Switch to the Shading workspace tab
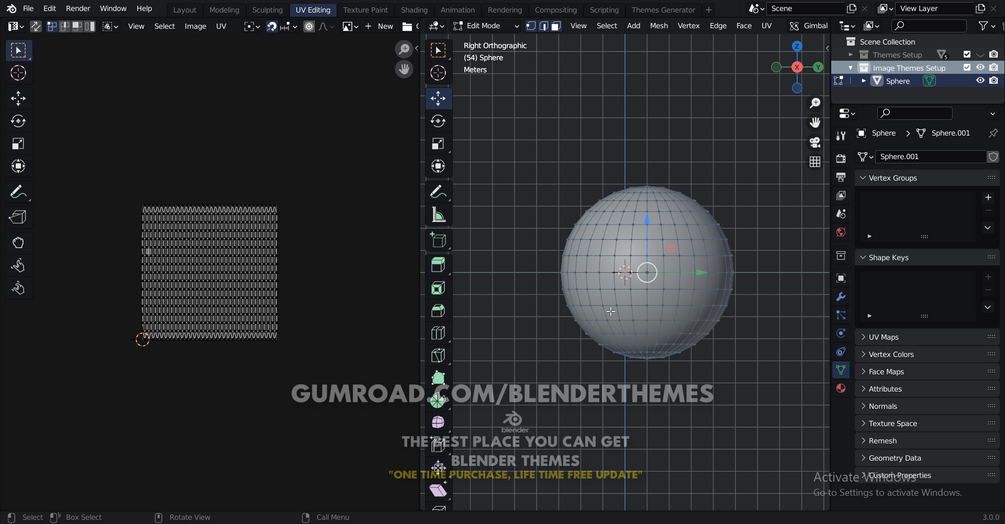This screenshot has width=1005, height=524. coord(414,10)
